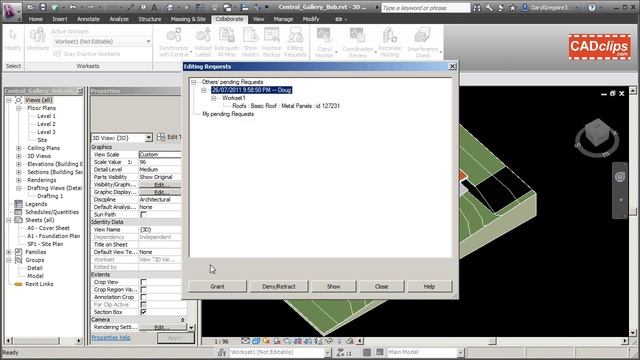Click the Deny/Retract button

tap(279, 287)
